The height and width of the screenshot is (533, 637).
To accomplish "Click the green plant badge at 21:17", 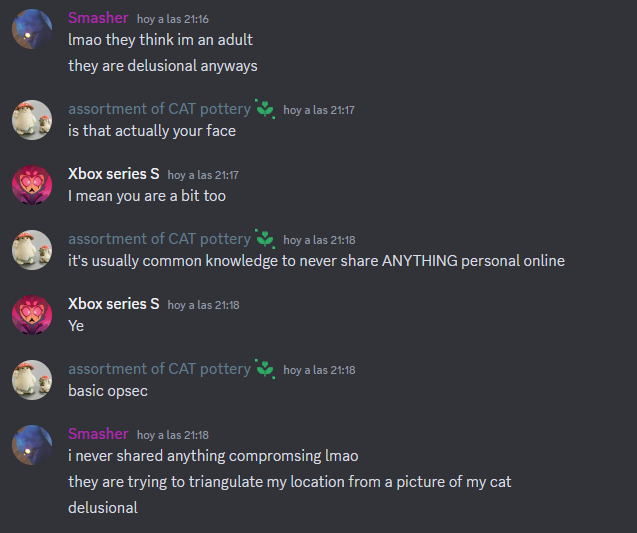I will (265, 109).
